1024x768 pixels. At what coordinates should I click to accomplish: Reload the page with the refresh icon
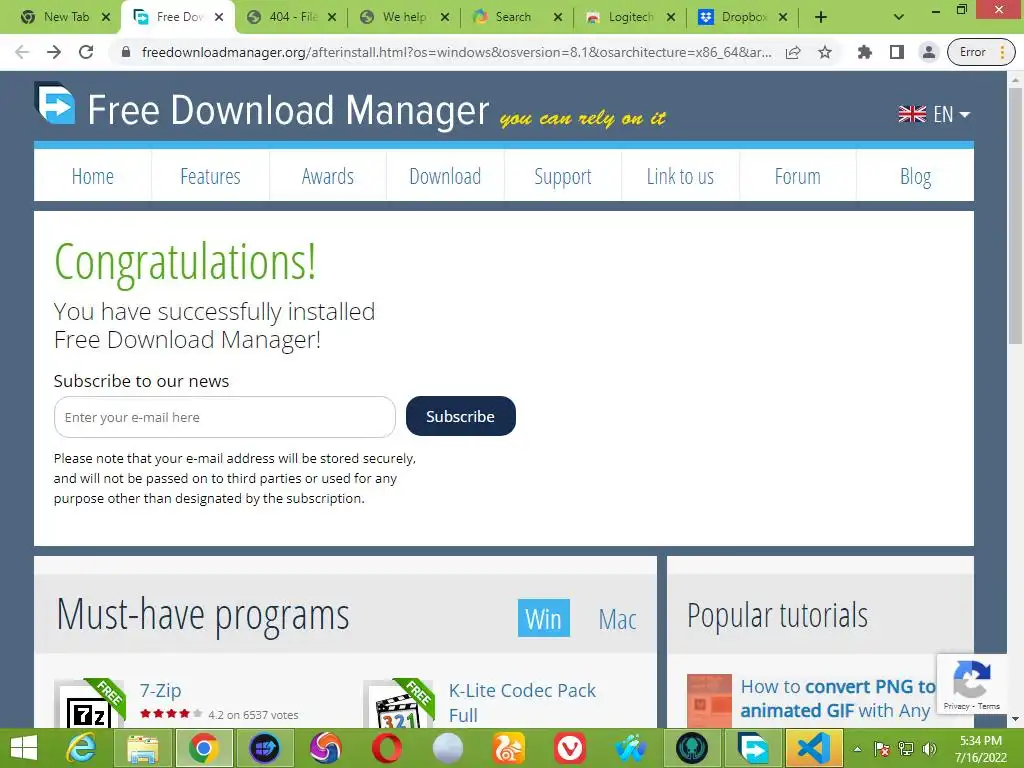tap(86, 52)
